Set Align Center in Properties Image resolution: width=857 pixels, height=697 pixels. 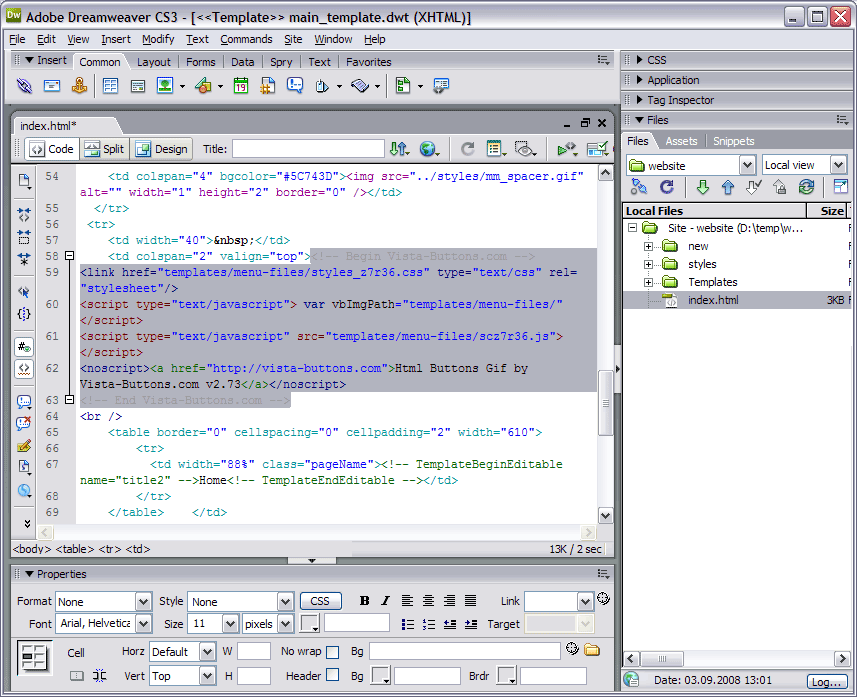pyautogui.click(x=428, y=601)
